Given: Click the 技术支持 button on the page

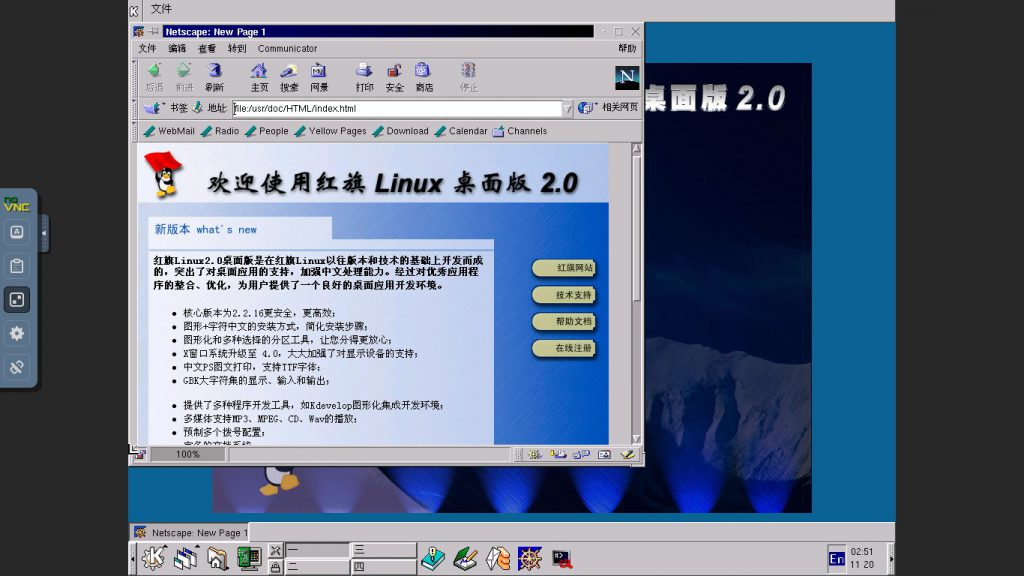Looking at the screenshot, I should pos(564,295).
